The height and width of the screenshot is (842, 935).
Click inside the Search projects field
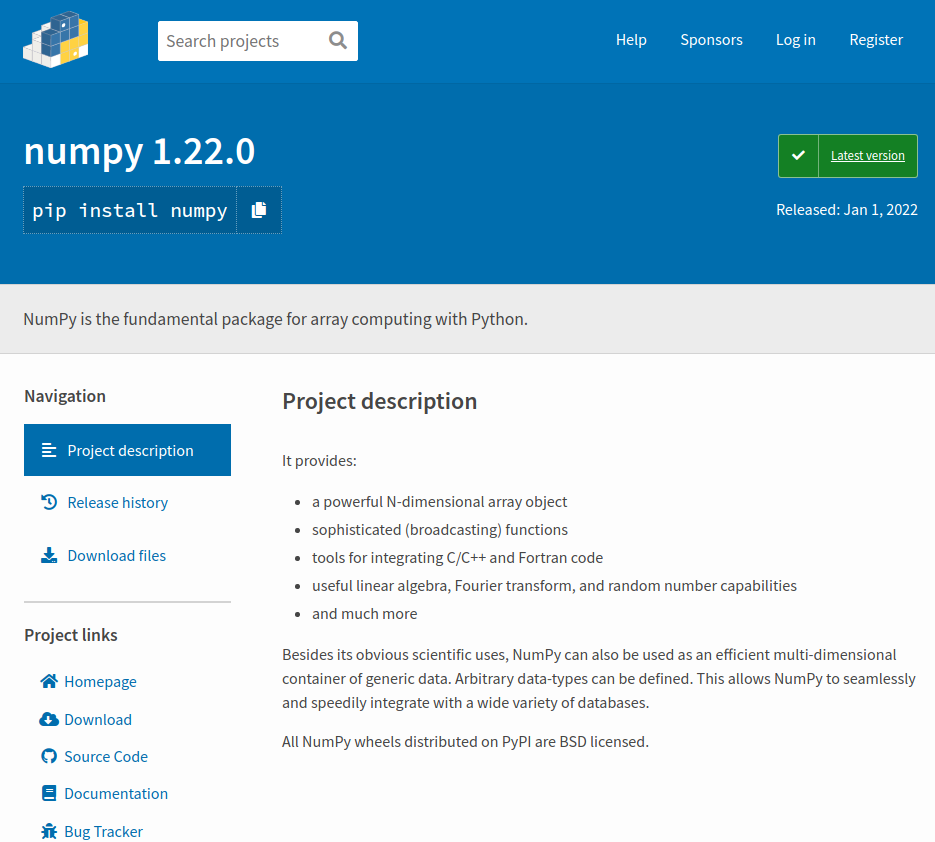coord(240,40)
